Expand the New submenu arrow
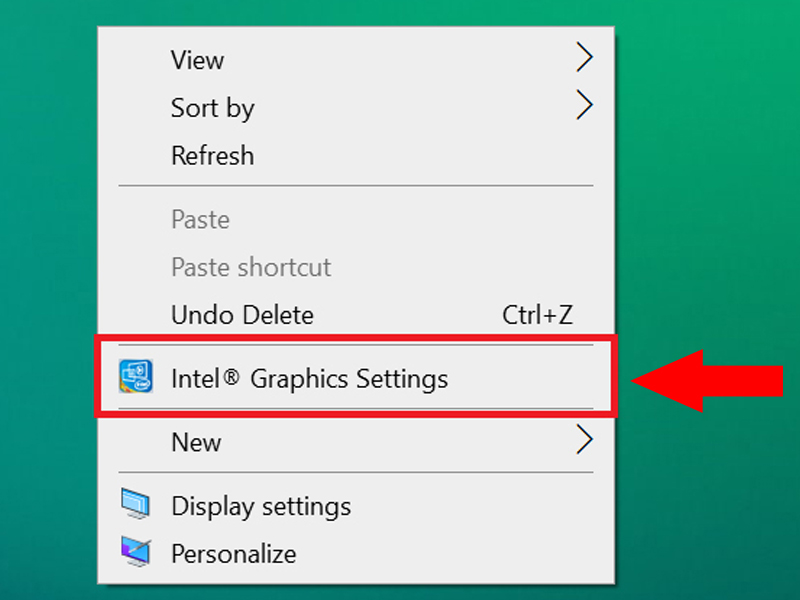The height and width of the screenshot is (600, 800). 585,441
